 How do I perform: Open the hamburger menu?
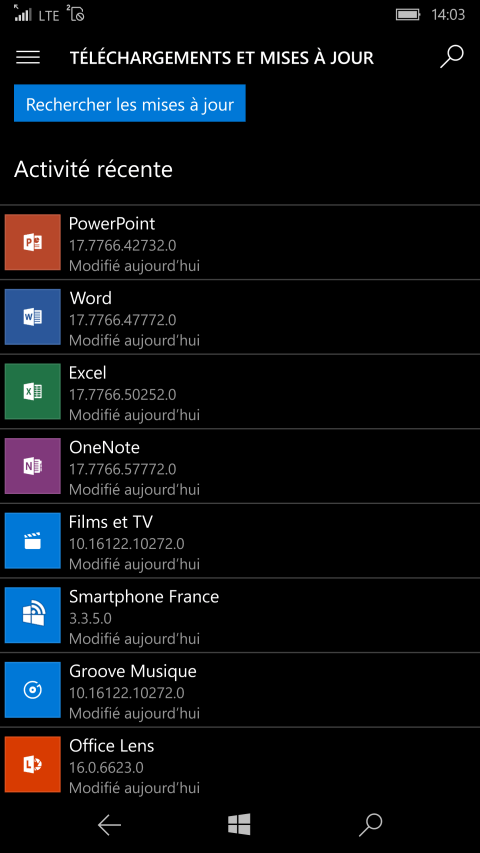pos(28,58)
